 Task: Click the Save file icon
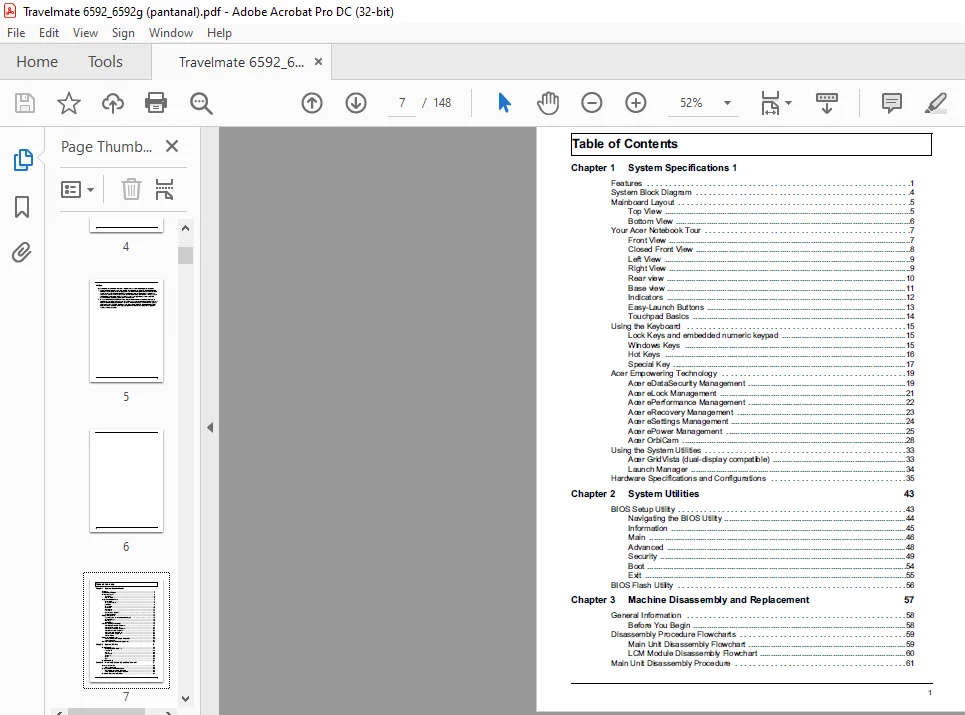coord(25,103)
